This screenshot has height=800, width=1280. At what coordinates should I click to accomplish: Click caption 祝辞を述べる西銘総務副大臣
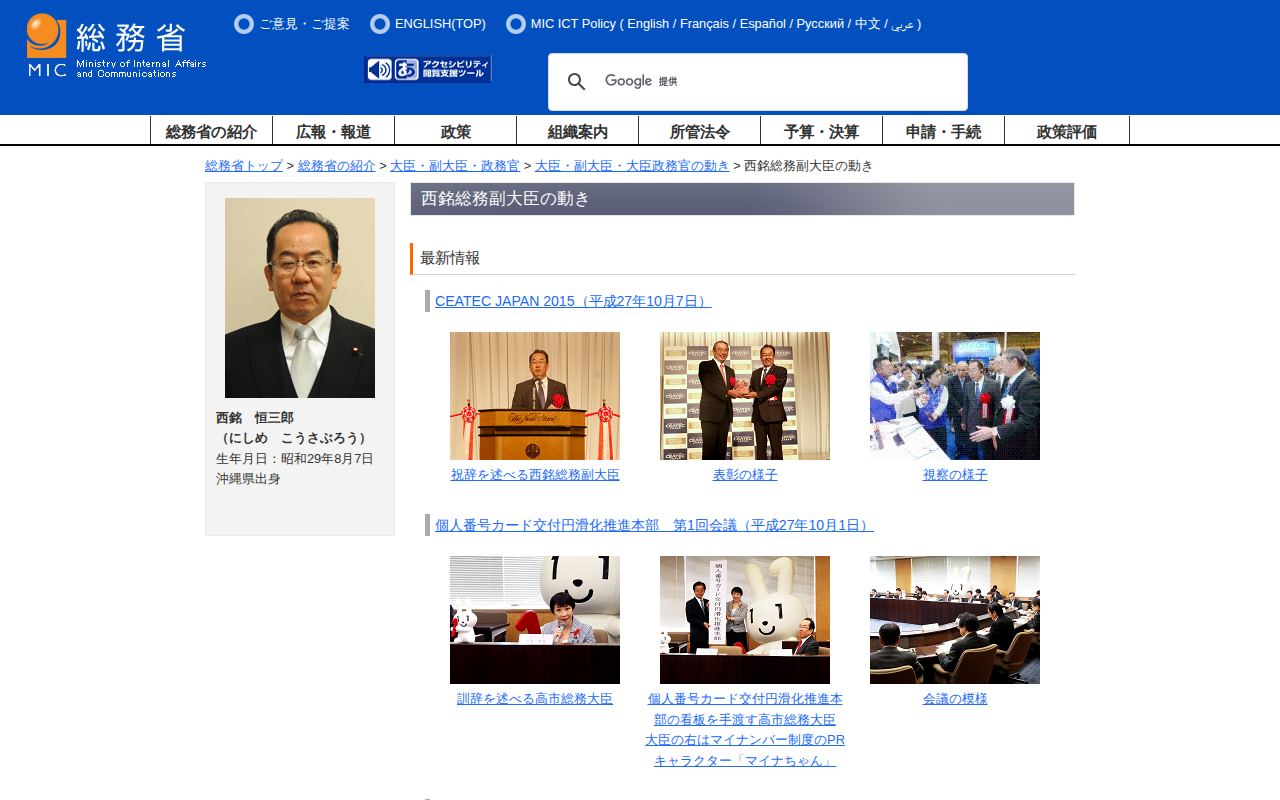point(535,475)
